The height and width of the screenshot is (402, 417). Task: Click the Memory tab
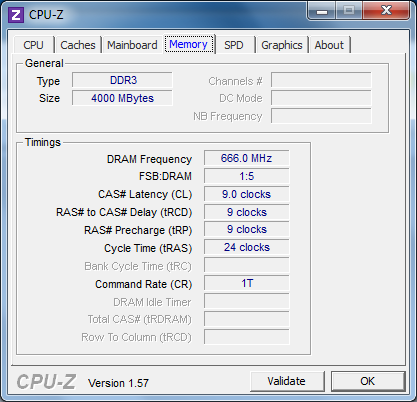click(x=189, y=44)
